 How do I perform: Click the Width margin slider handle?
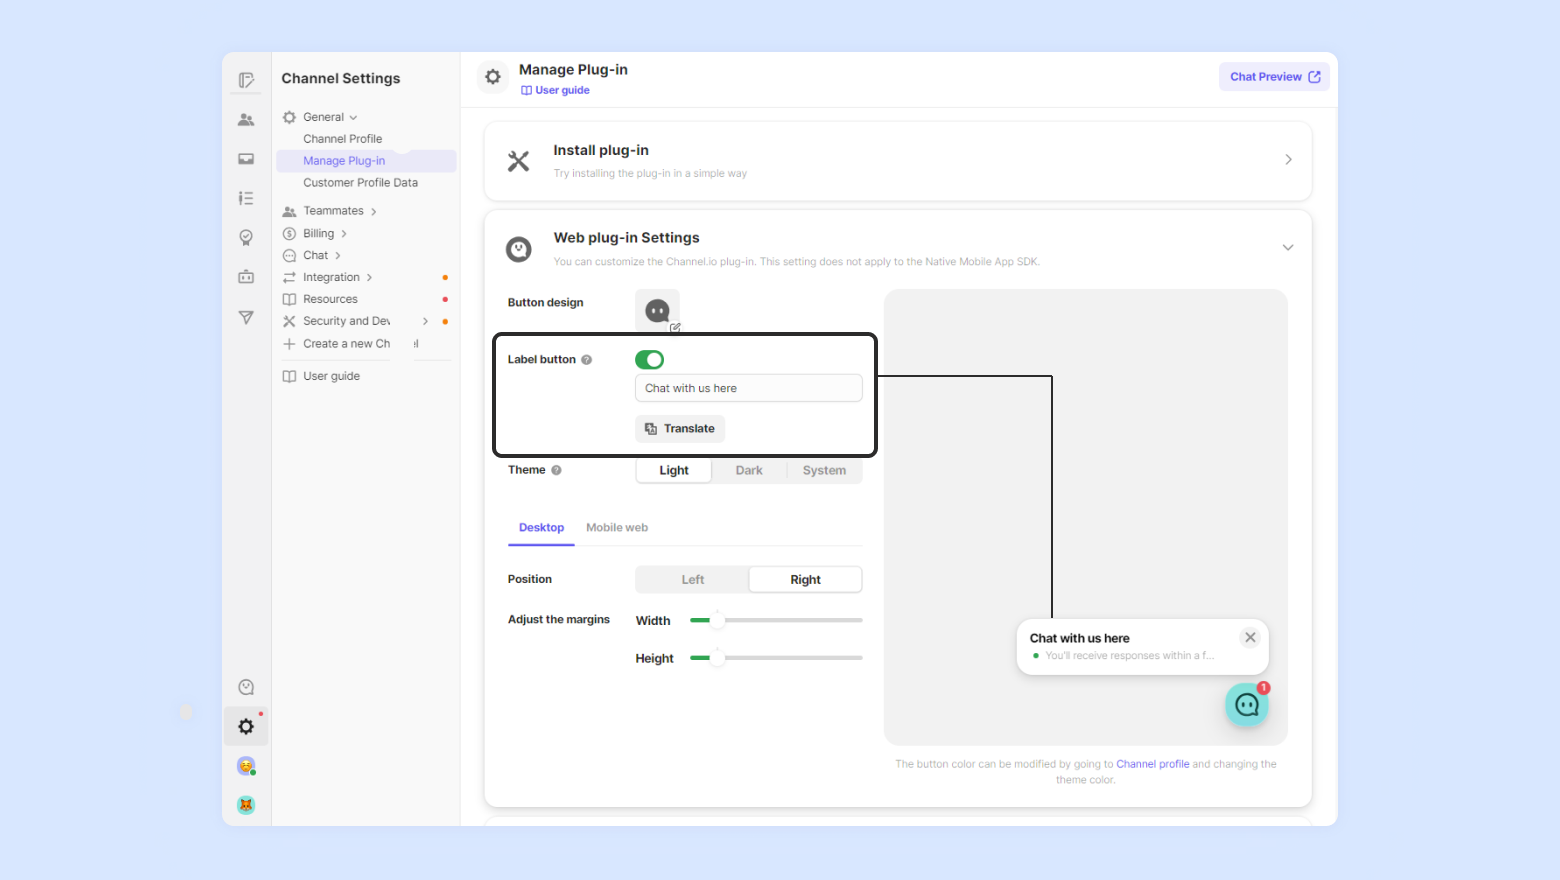point(717,621)
